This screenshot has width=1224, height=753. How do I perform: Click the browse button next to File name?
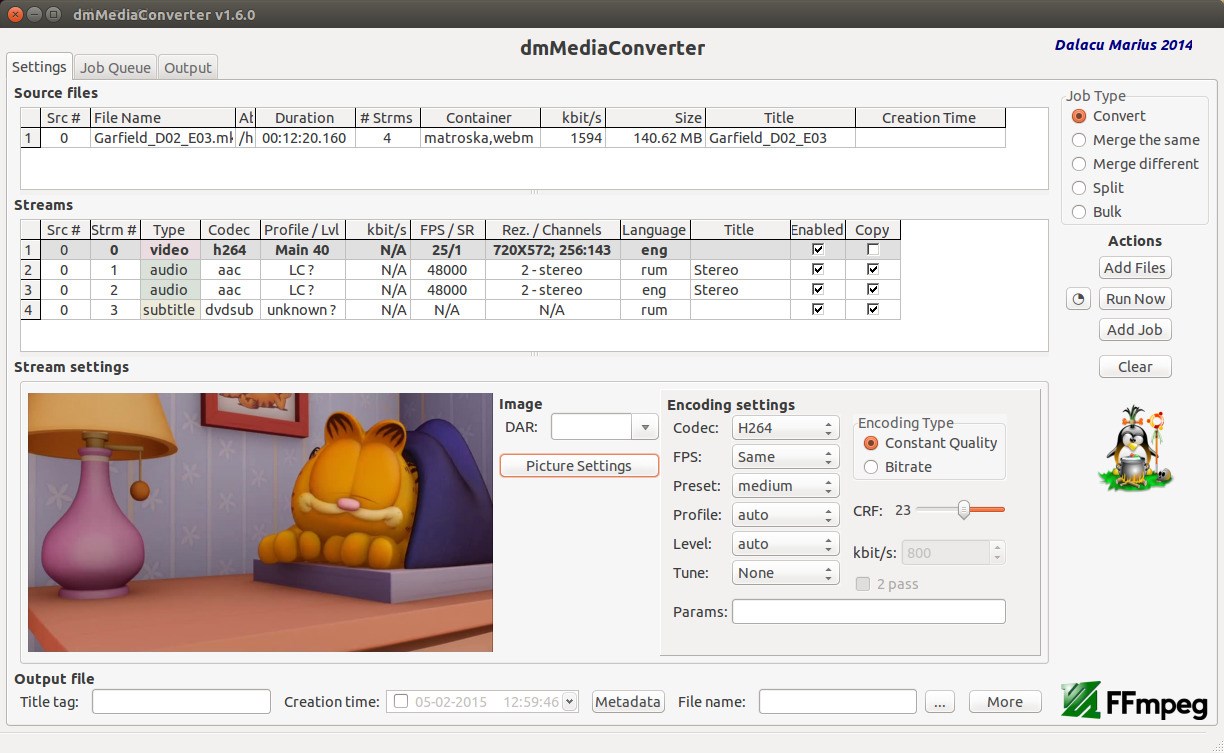point(939,702)
